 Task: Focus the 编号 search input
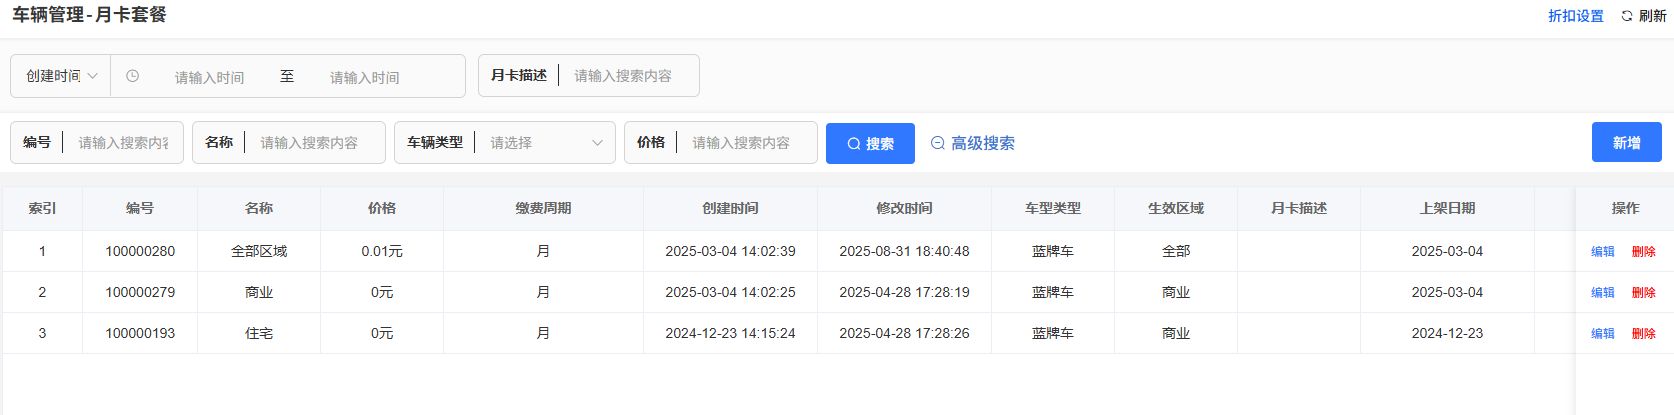(x=123, y=143)
